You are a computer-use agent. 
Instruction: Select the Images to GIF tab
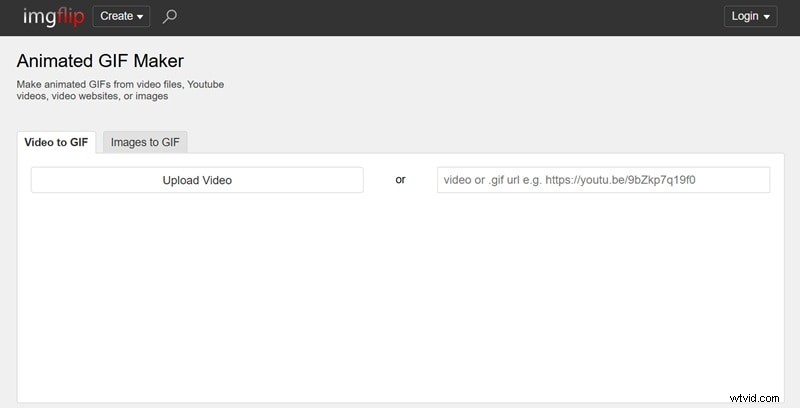145,142
